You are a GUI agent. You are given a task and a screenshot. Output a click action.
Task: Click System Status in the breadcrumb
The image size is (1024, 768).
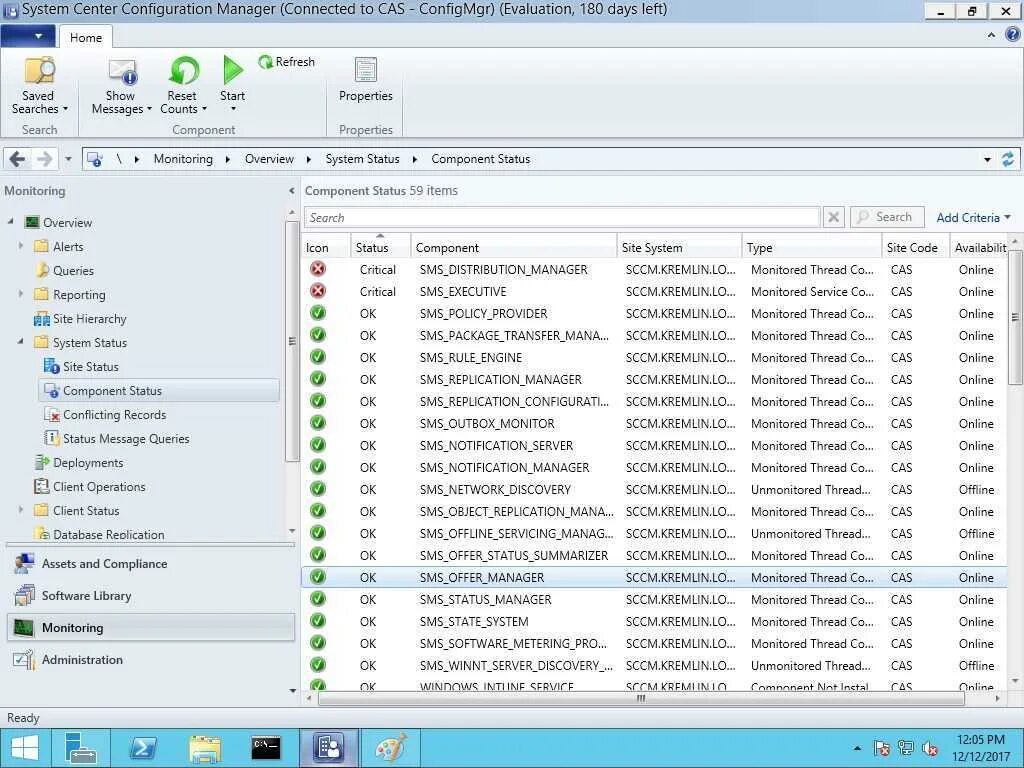[x=362, y=159]
